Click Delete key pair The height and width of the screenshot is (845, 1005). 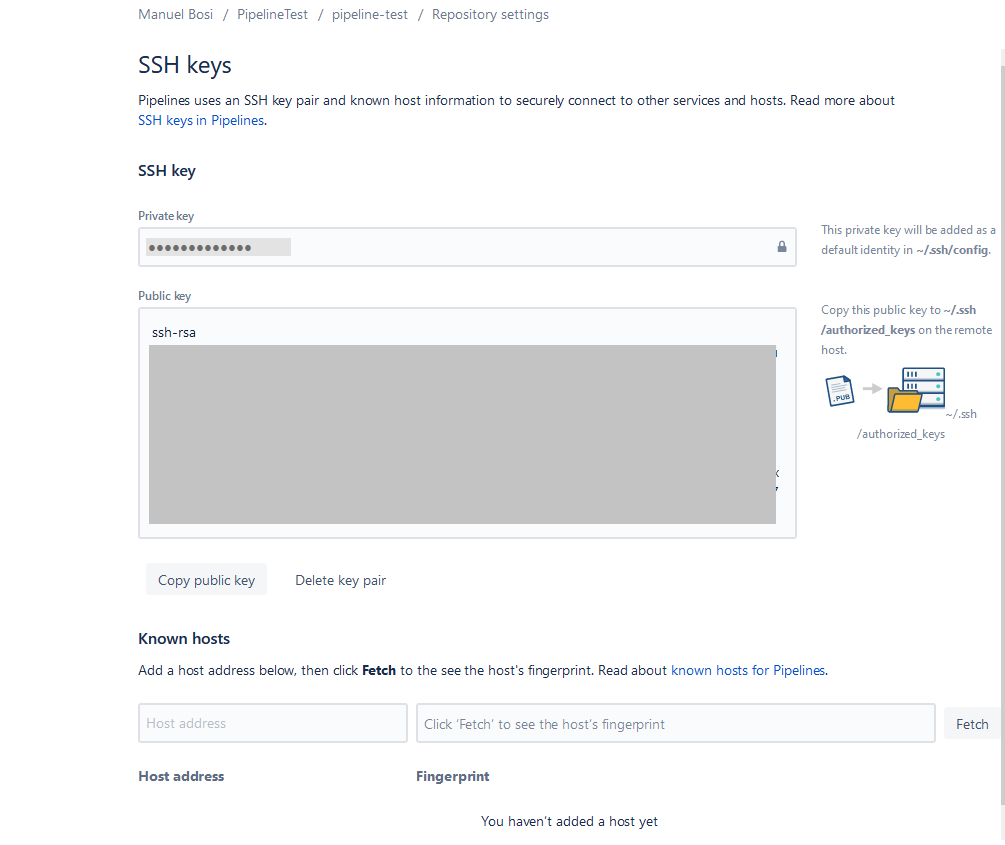click(x=340, y=579)
